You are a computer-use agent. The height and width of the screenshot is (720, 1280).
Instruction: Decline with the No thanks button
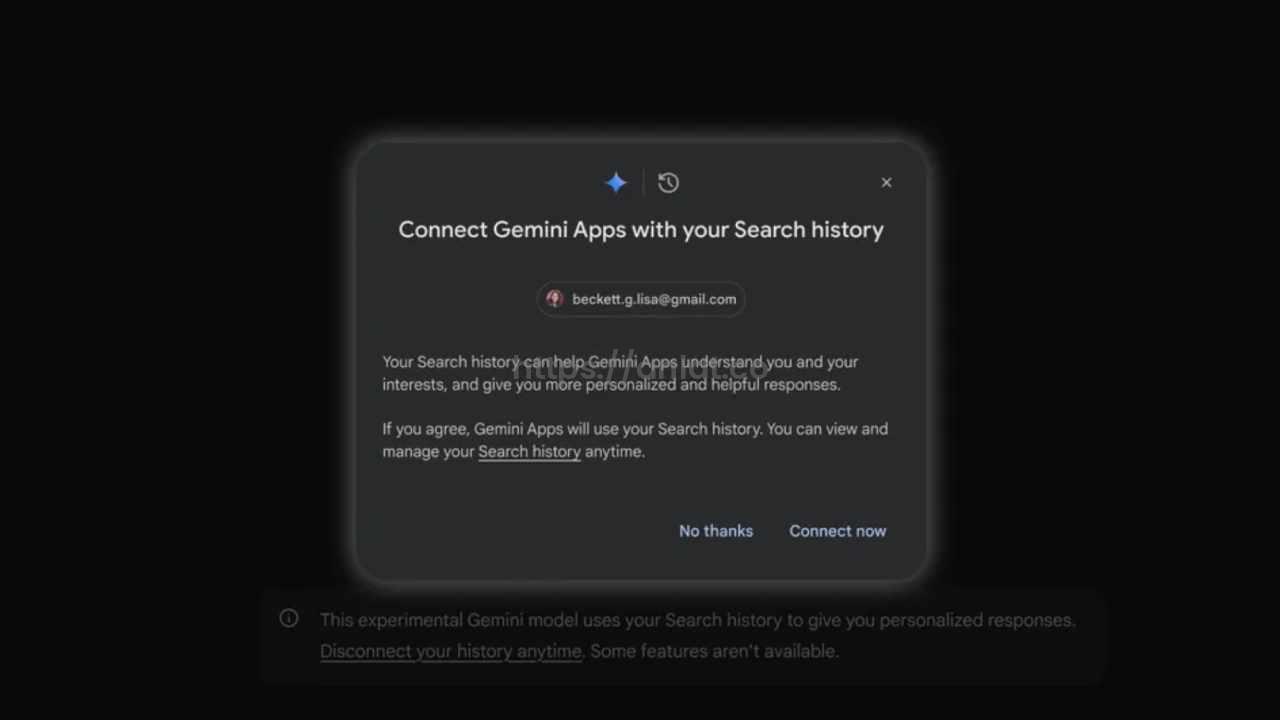pos(716,531)
